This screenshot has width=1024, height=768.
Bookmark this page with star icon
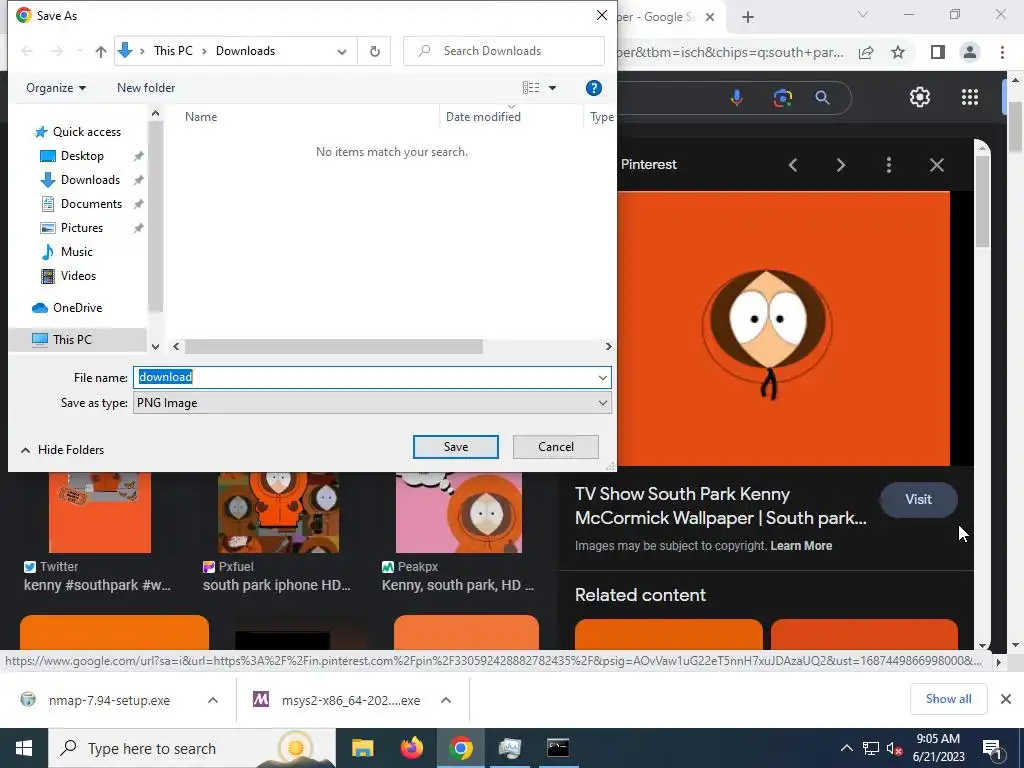tap(899, 52)
